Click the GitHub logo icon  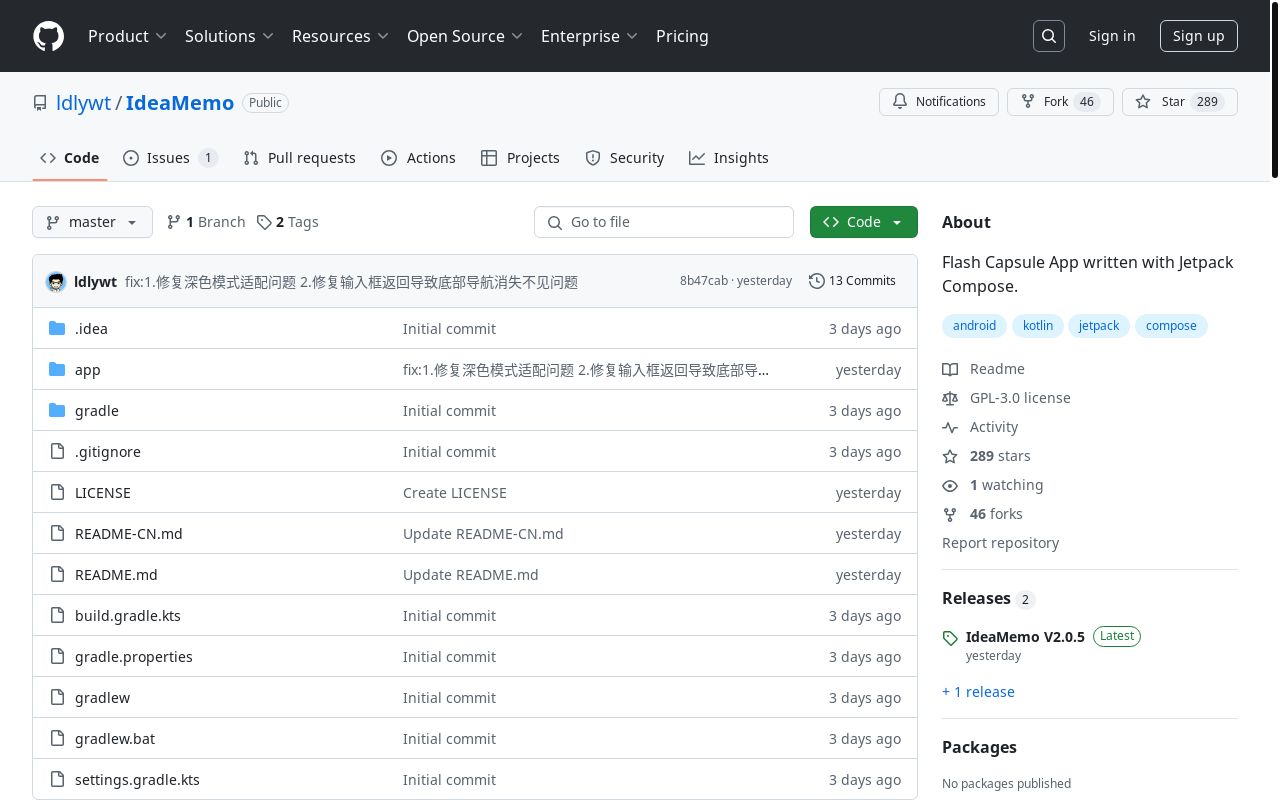coord(48,36)
